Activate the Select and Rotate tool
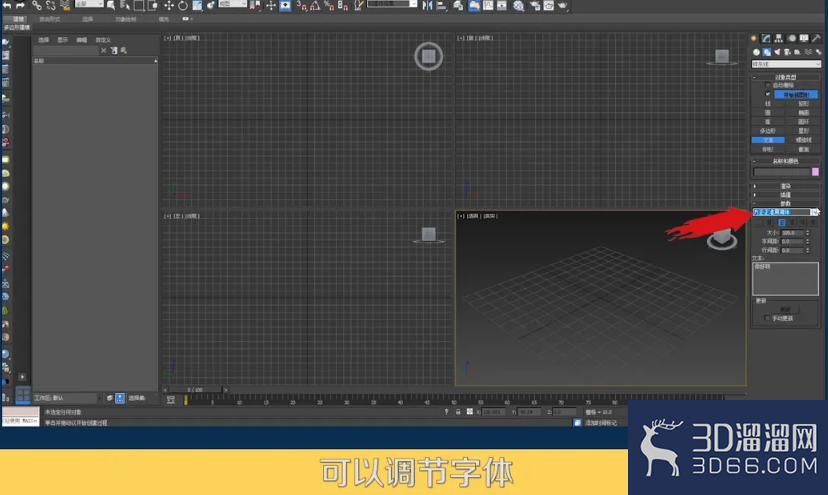The height and width of the screenshot is (495, 828). coord(183,5)
